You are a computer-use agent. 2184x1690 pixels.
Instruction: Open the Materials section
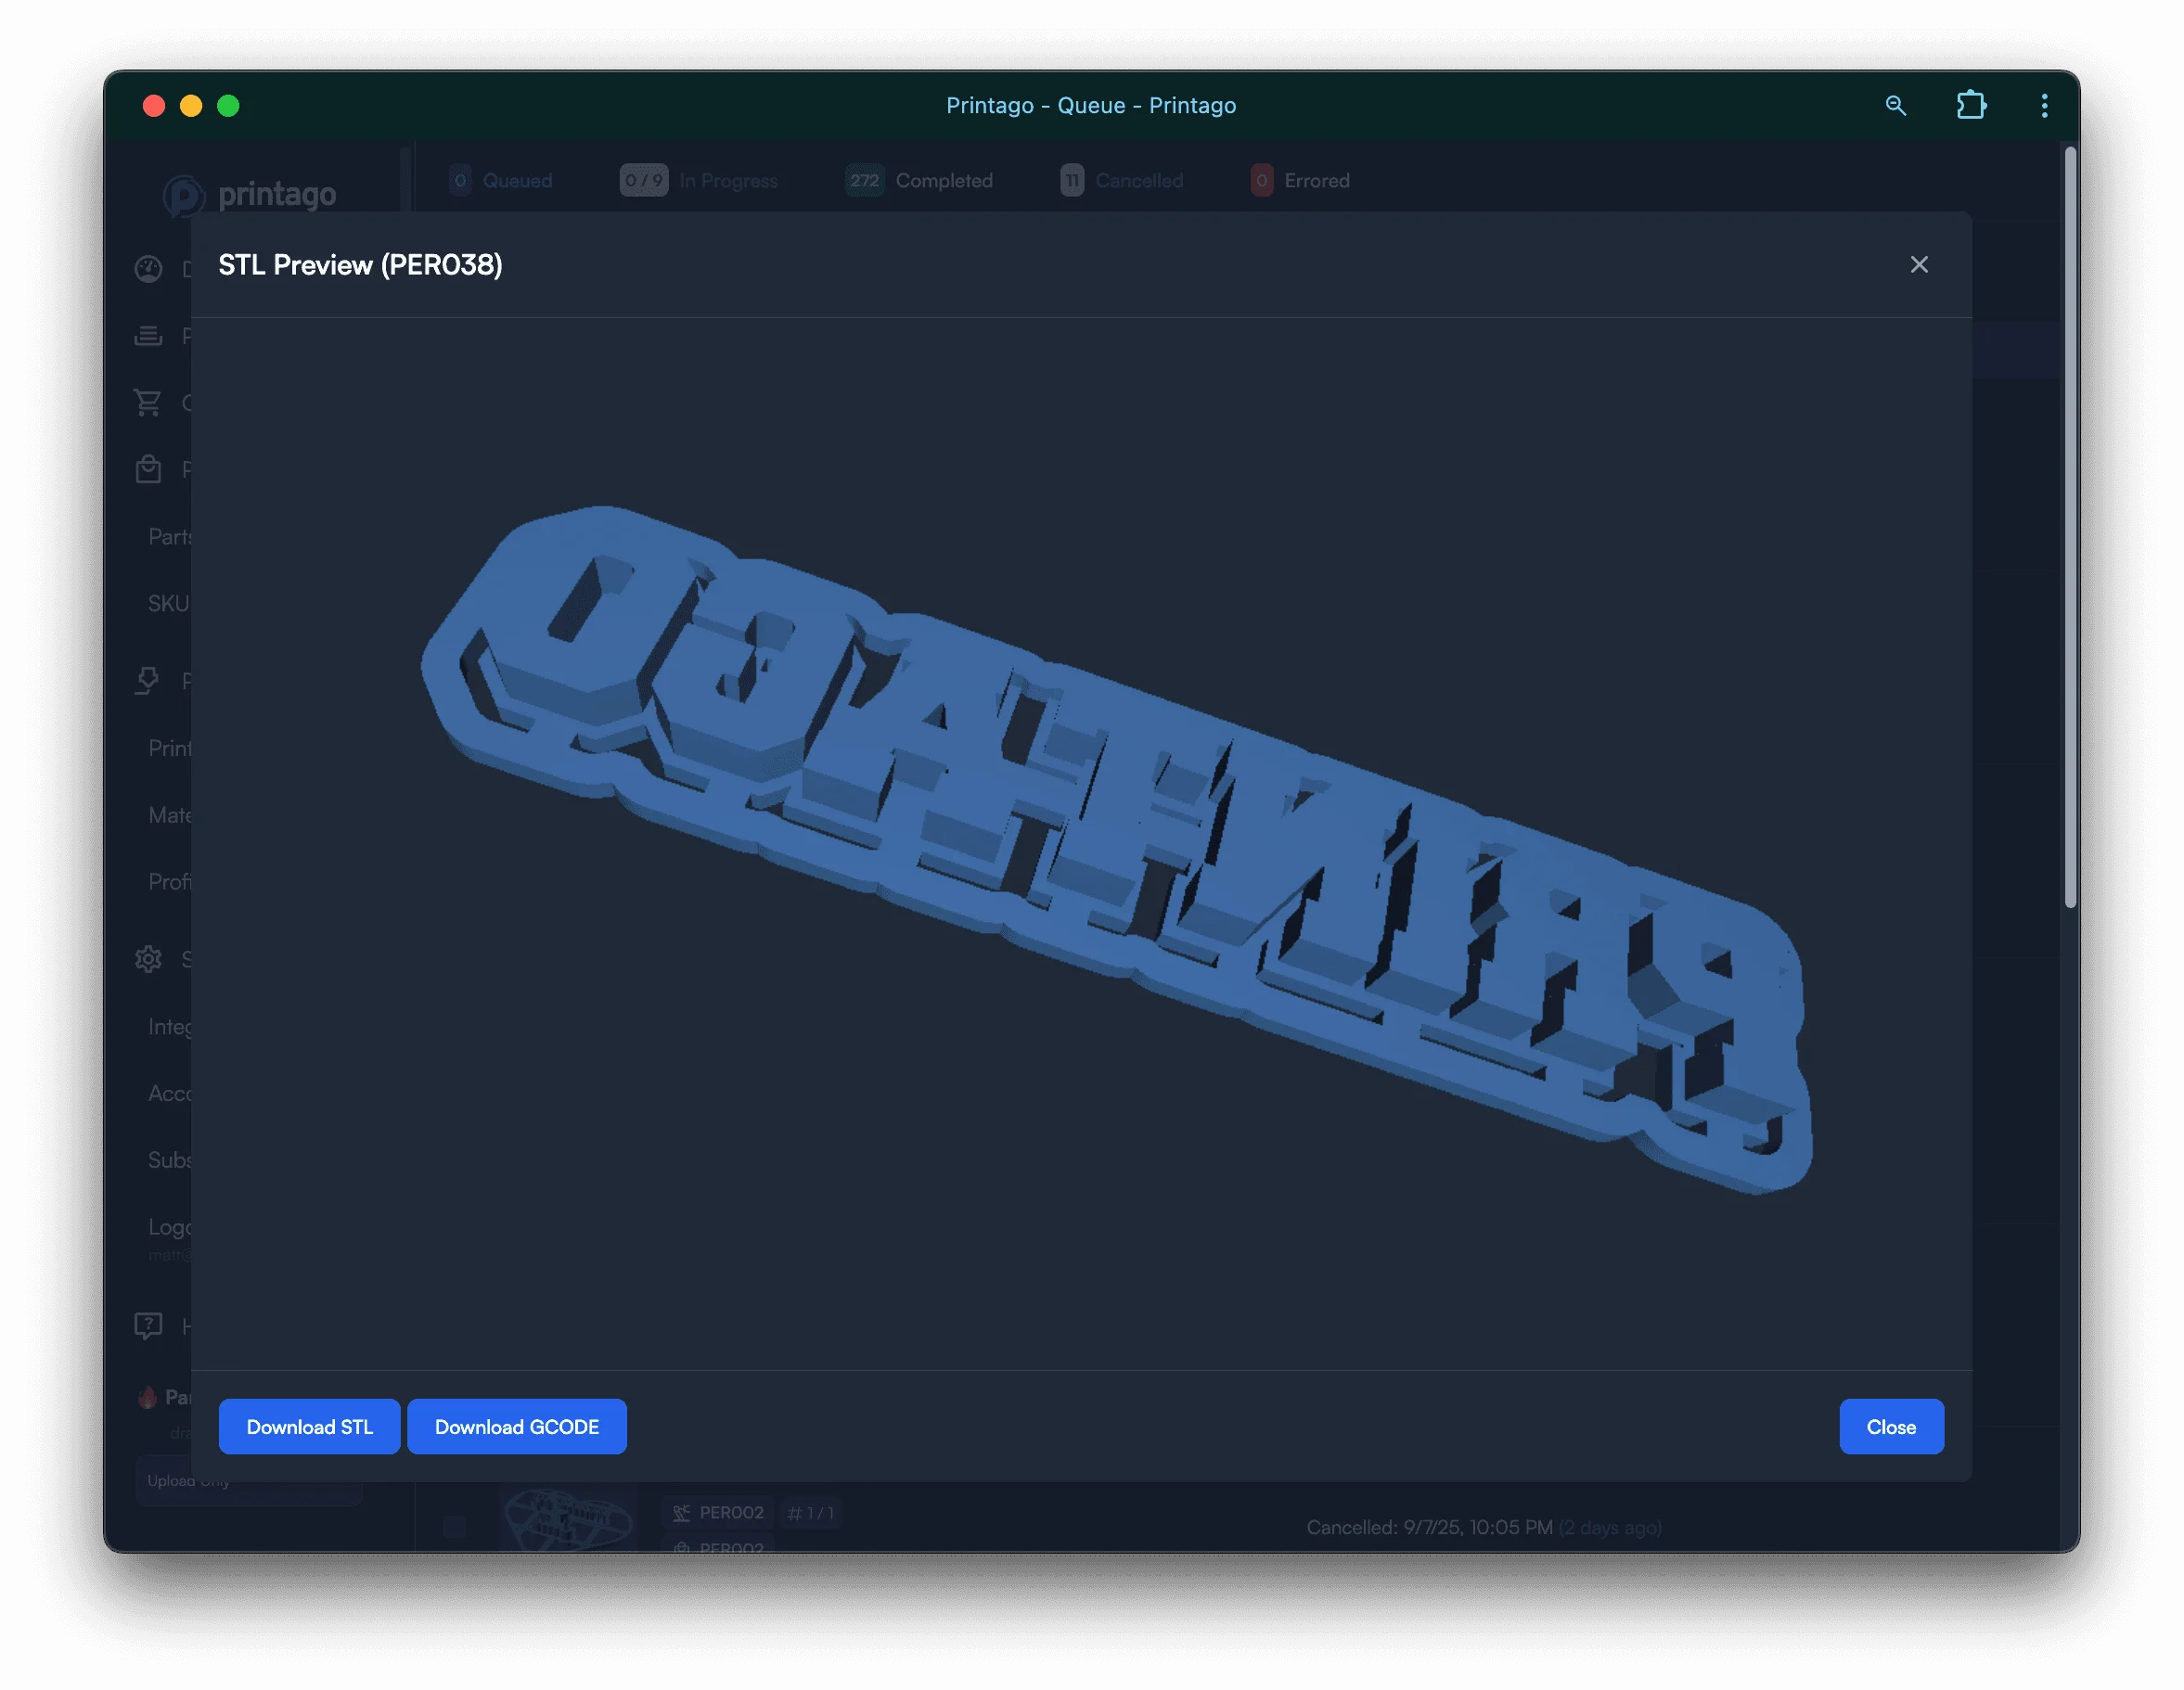pos(170,814)
